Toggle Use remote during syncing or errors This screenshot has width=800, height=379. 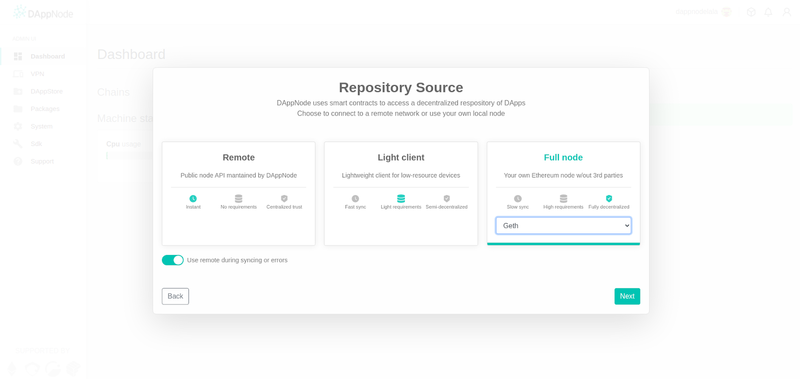pos(172,260)
